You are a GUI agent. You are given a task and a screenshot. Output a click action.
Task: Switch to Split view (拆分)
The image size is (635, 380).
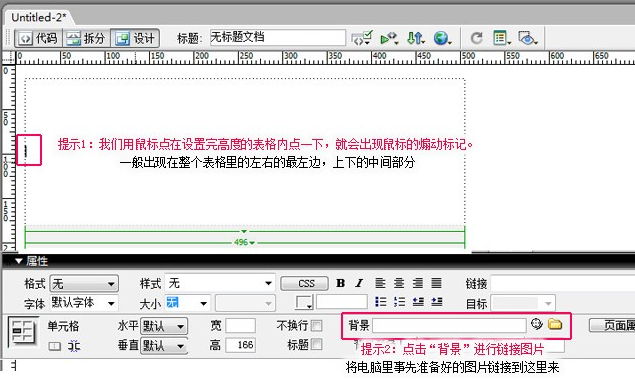[x=86, y=38]
